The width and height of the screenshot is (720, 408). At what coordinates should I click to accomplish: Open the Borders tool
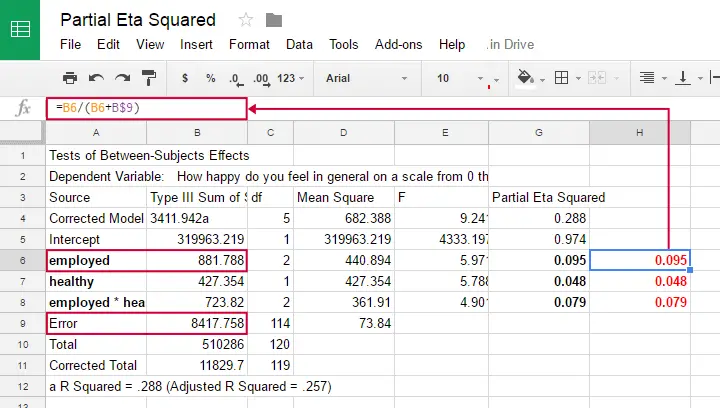click(x=562, y=78)
